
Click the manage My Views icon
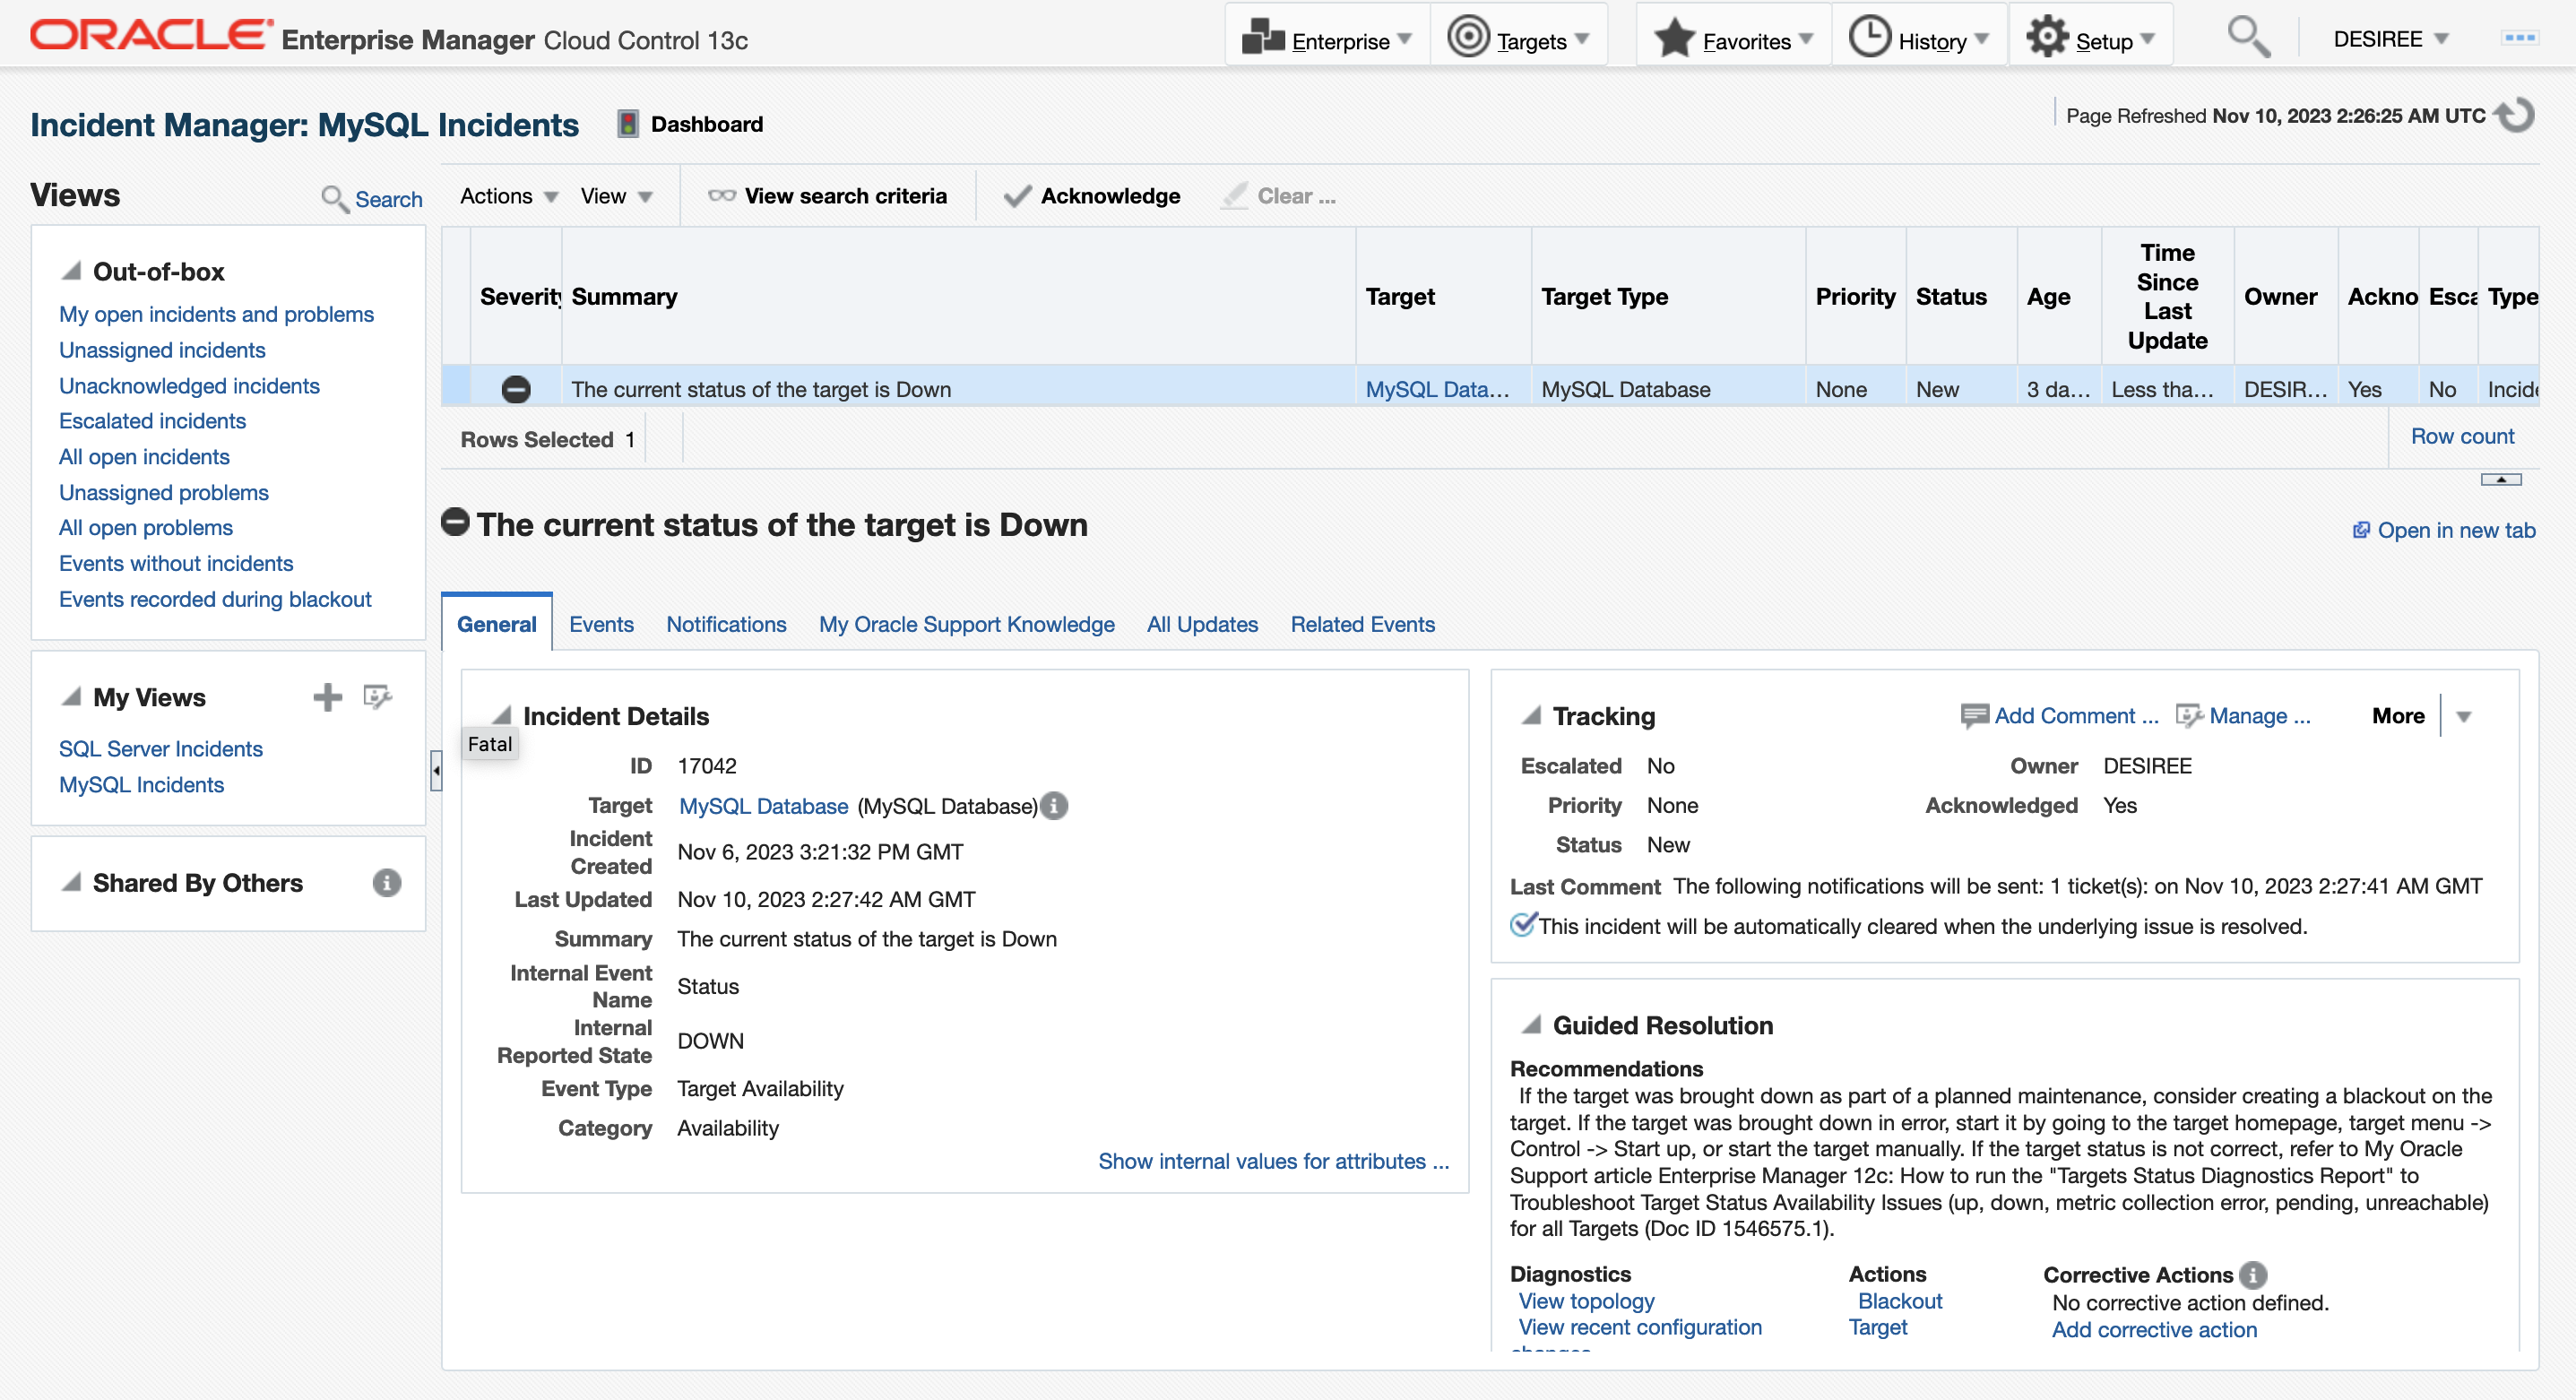(x=377, y=697)
